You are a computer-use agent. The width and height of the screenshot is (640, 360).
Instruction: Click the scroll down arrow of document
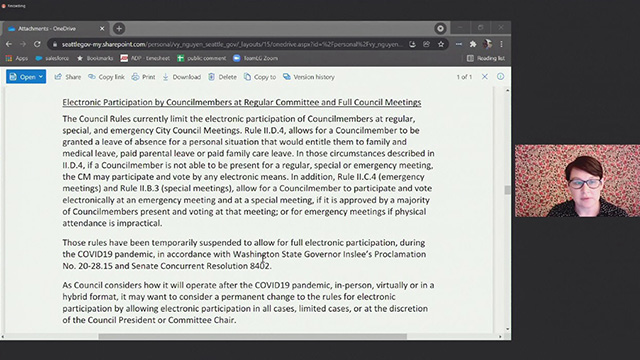507,329
